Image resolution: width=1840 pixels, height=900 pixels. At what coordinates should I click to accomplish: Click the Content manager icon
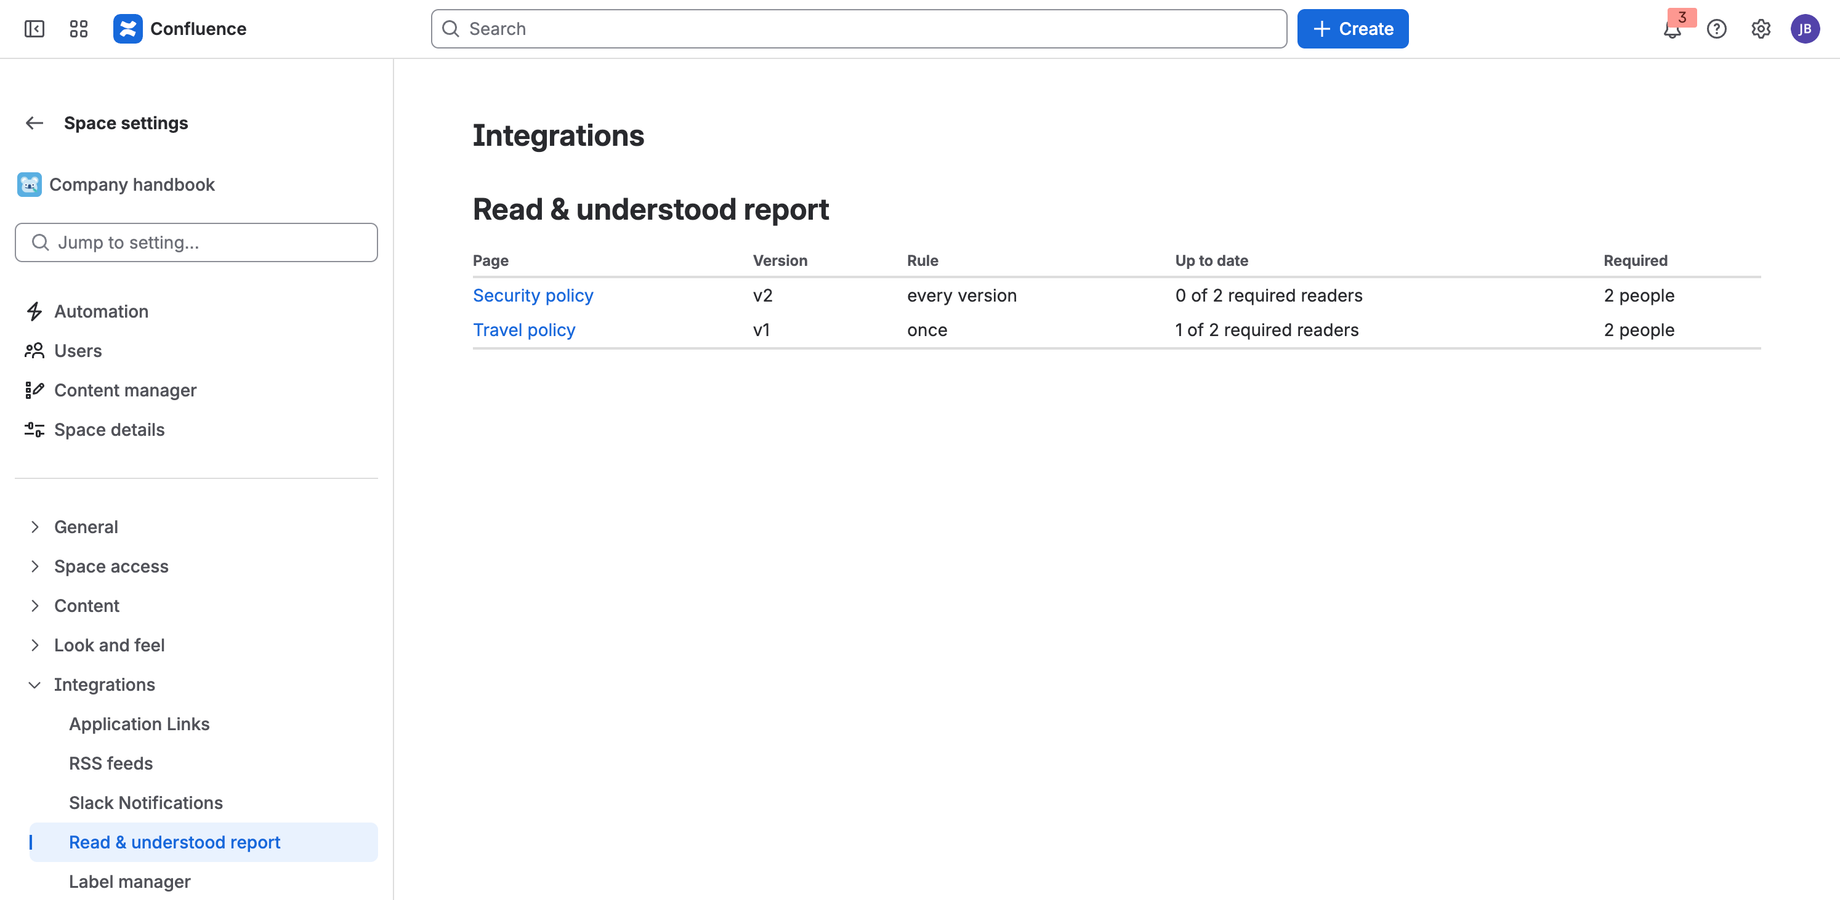coord(35,390)
